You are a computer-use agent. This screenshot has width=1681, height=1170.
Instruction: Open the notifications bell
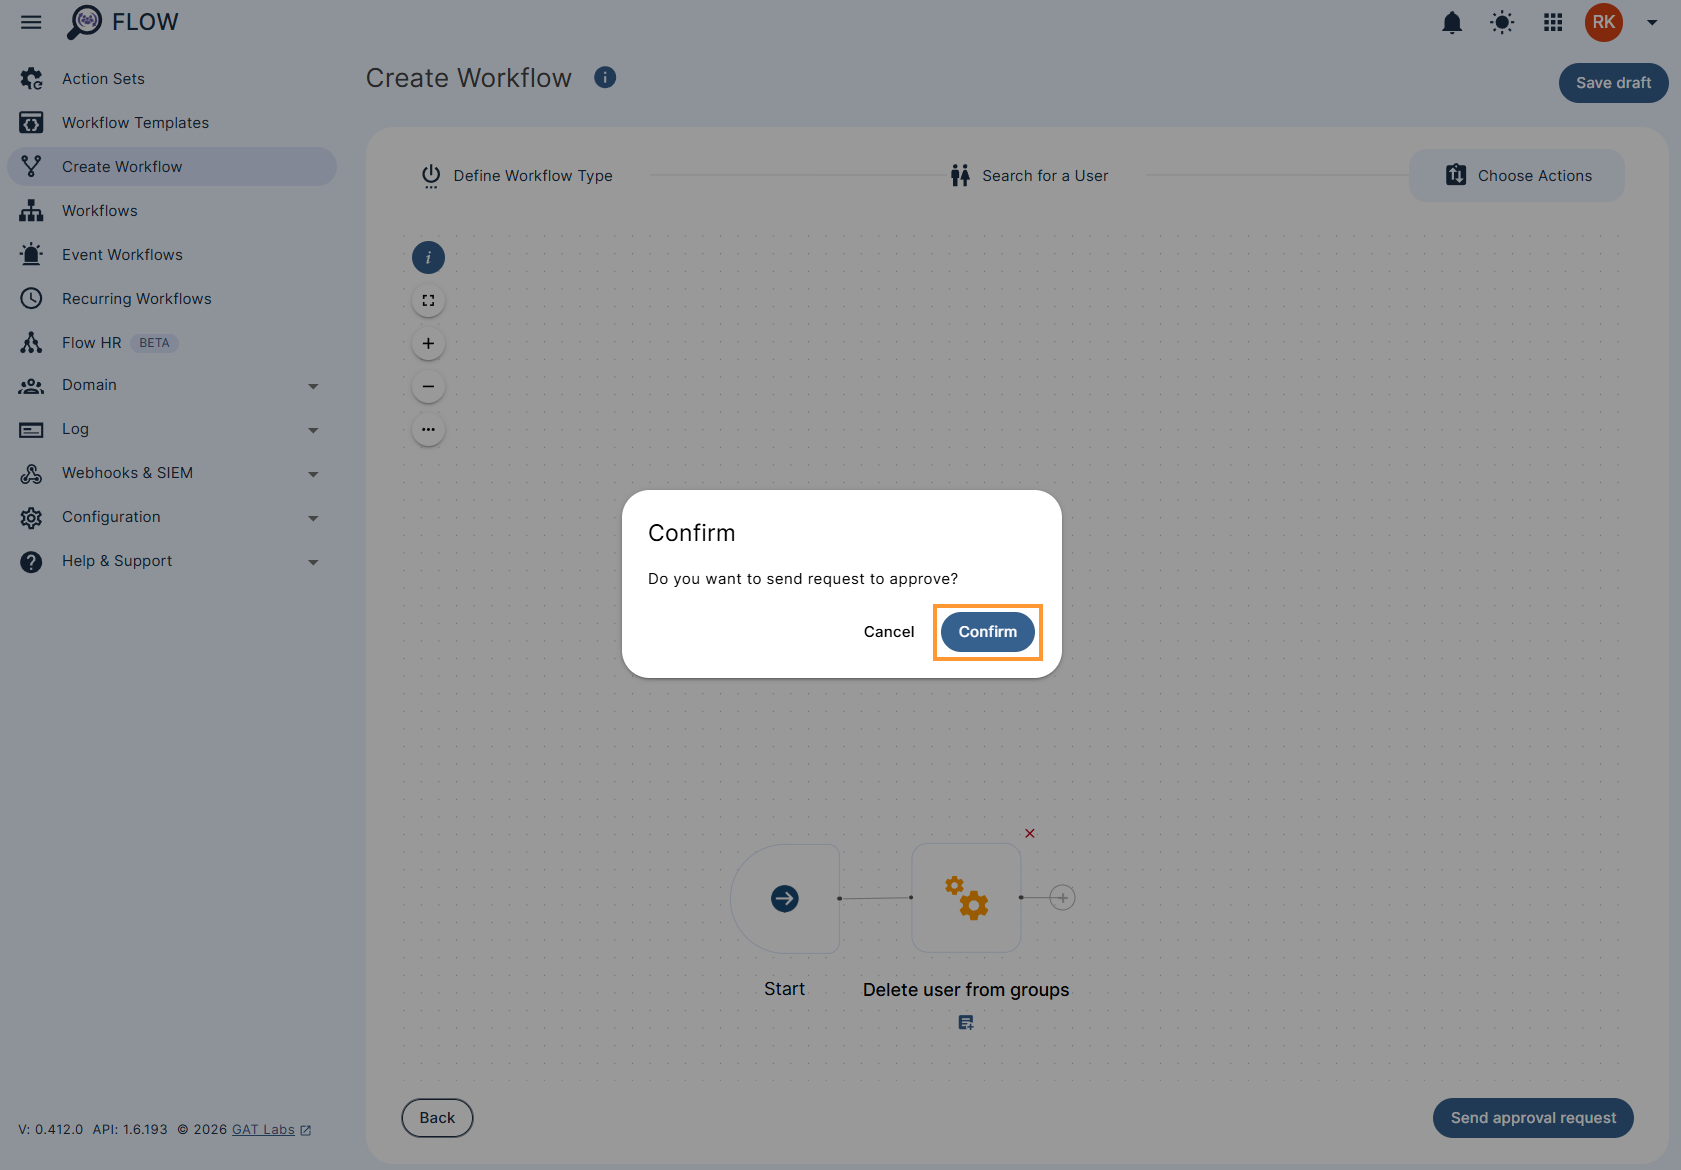tap(1452, 22)
